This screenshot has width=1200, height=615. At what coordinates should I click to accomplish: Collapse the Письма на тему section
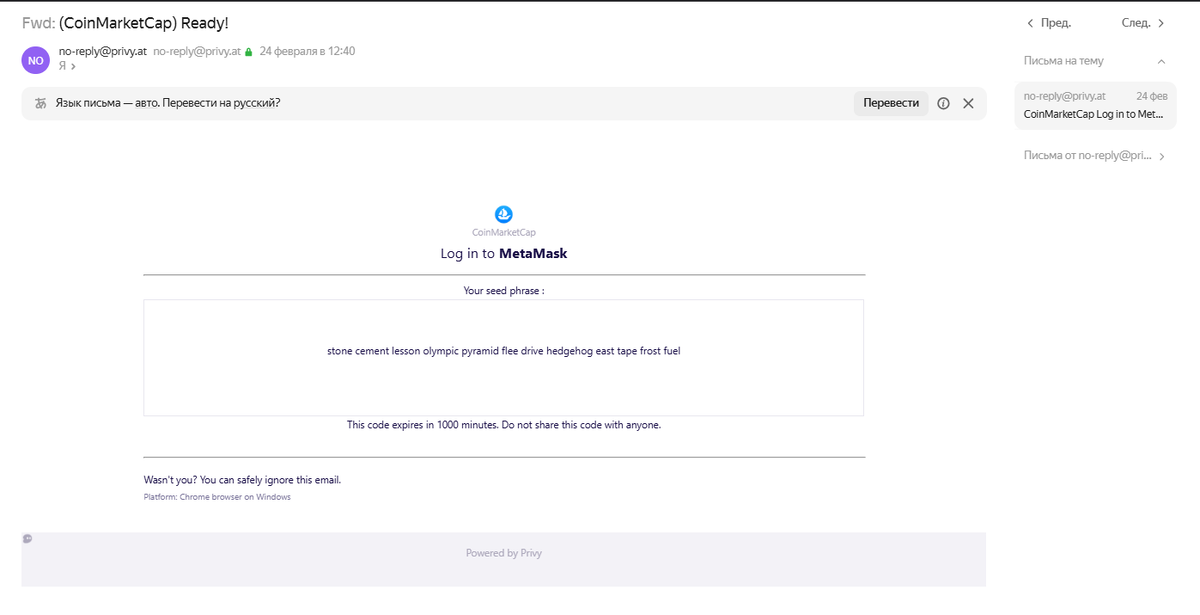tap(1161, 61)
